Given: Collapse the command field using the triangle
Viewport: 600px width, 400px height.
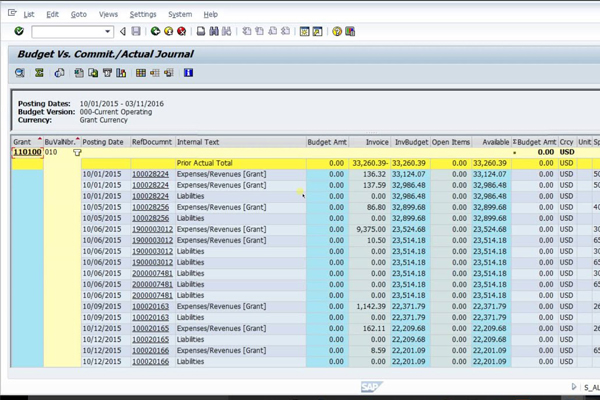Looking at the screenshot, I should pyautogui.click(x=122, y=31).
